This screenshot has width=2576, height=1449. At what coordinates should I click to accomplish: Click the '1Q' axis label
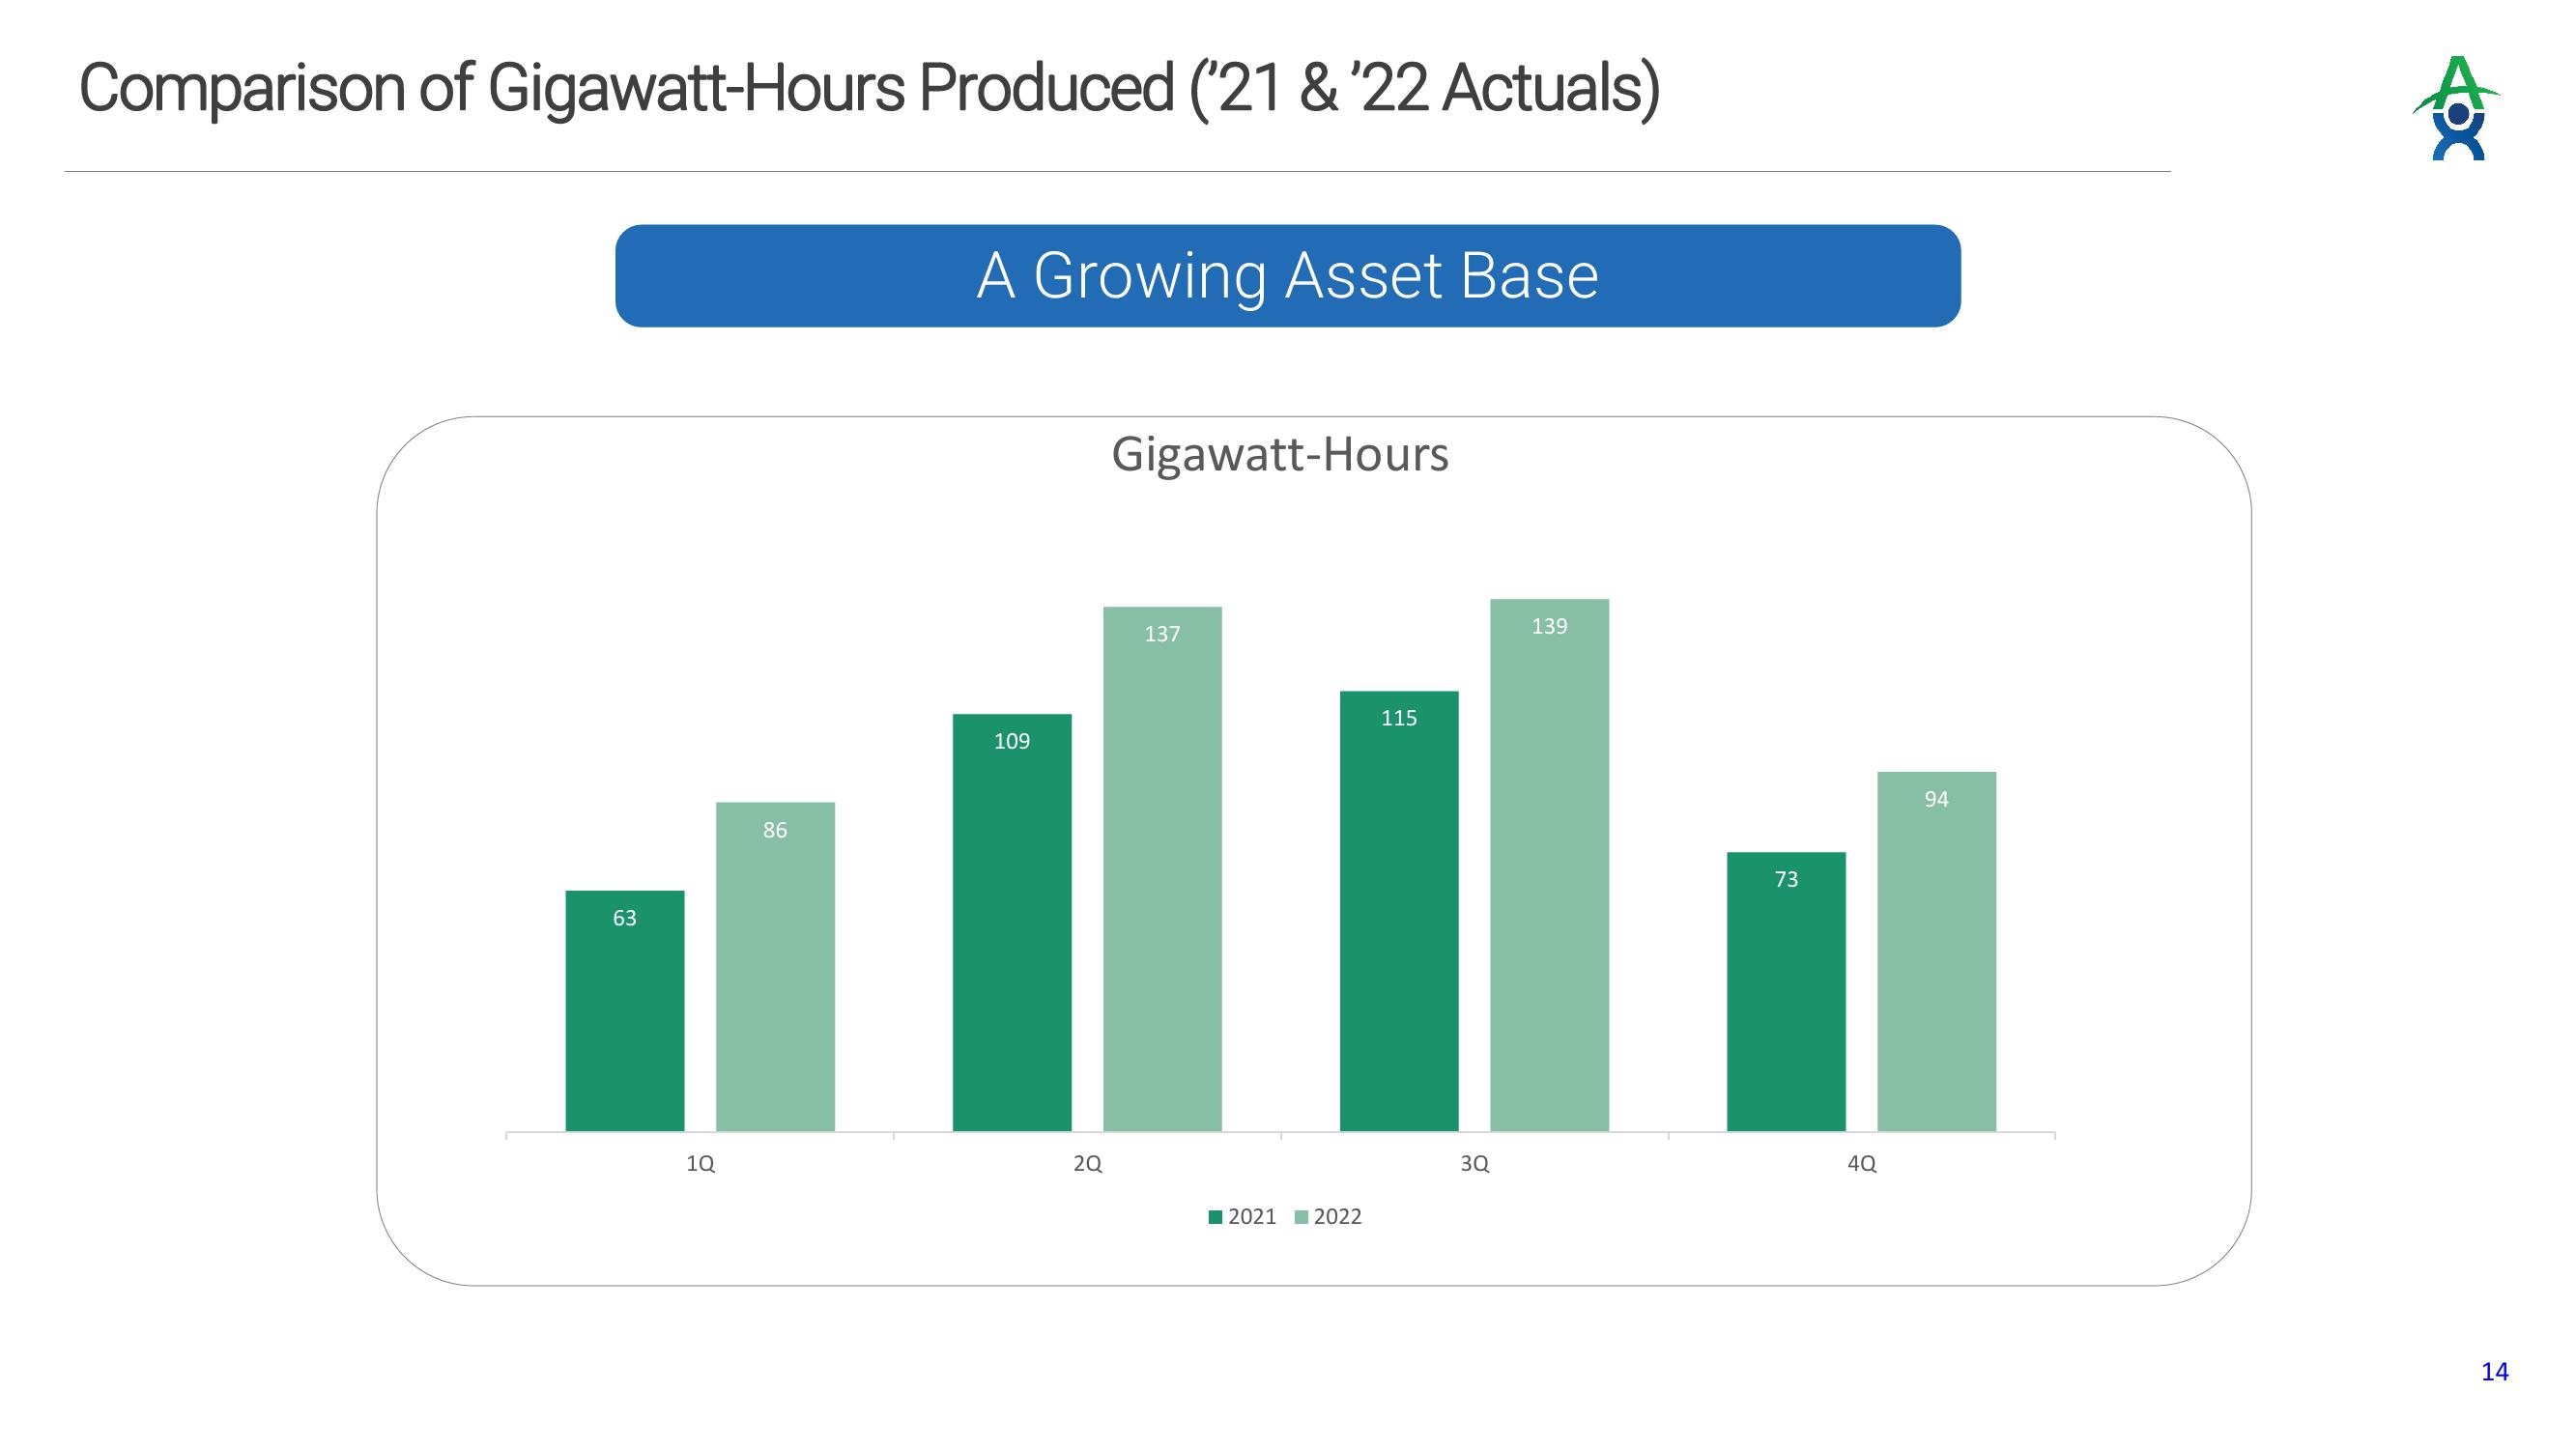point(700,1164)
